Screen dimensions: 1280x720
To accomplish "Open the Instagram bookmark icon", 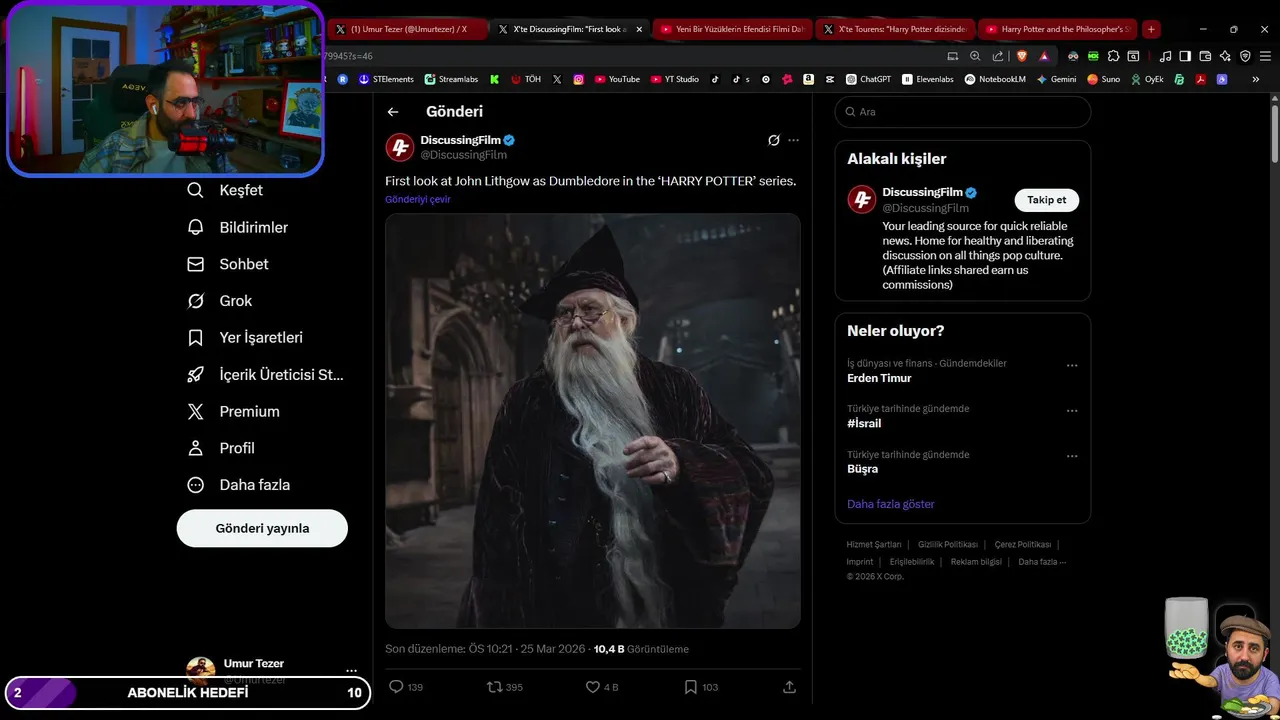I will pyautogui.click(x=578, y=79).
